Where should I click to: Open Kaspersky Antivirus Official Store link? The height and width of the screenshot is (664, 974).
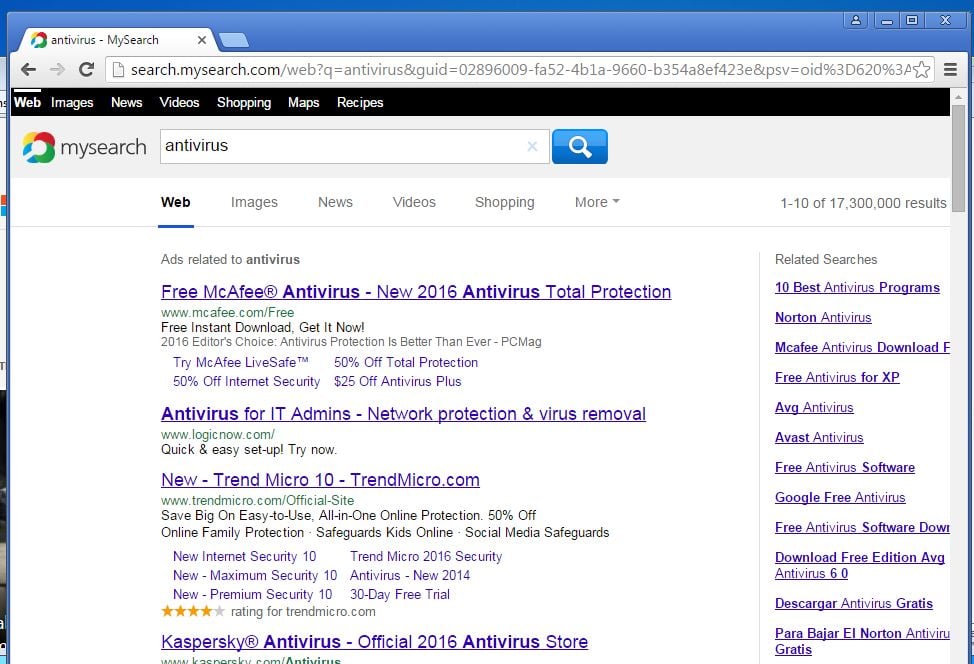[x=375, y=642]
